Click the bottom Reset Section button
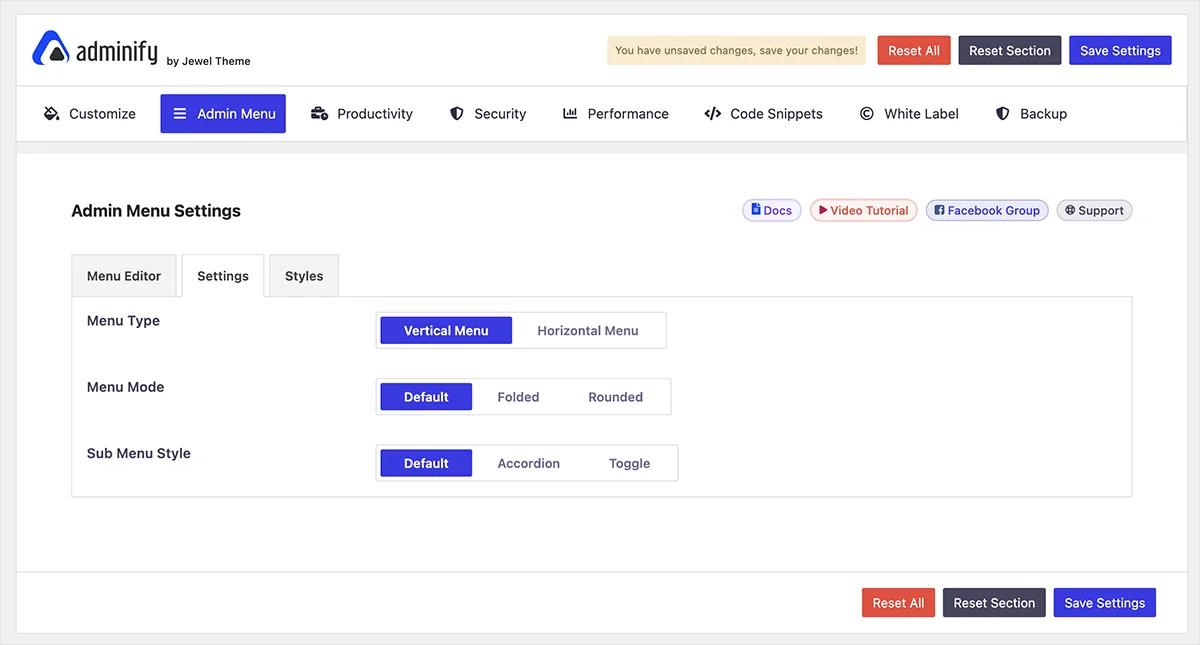1200x645 pixels. (994, 603)
